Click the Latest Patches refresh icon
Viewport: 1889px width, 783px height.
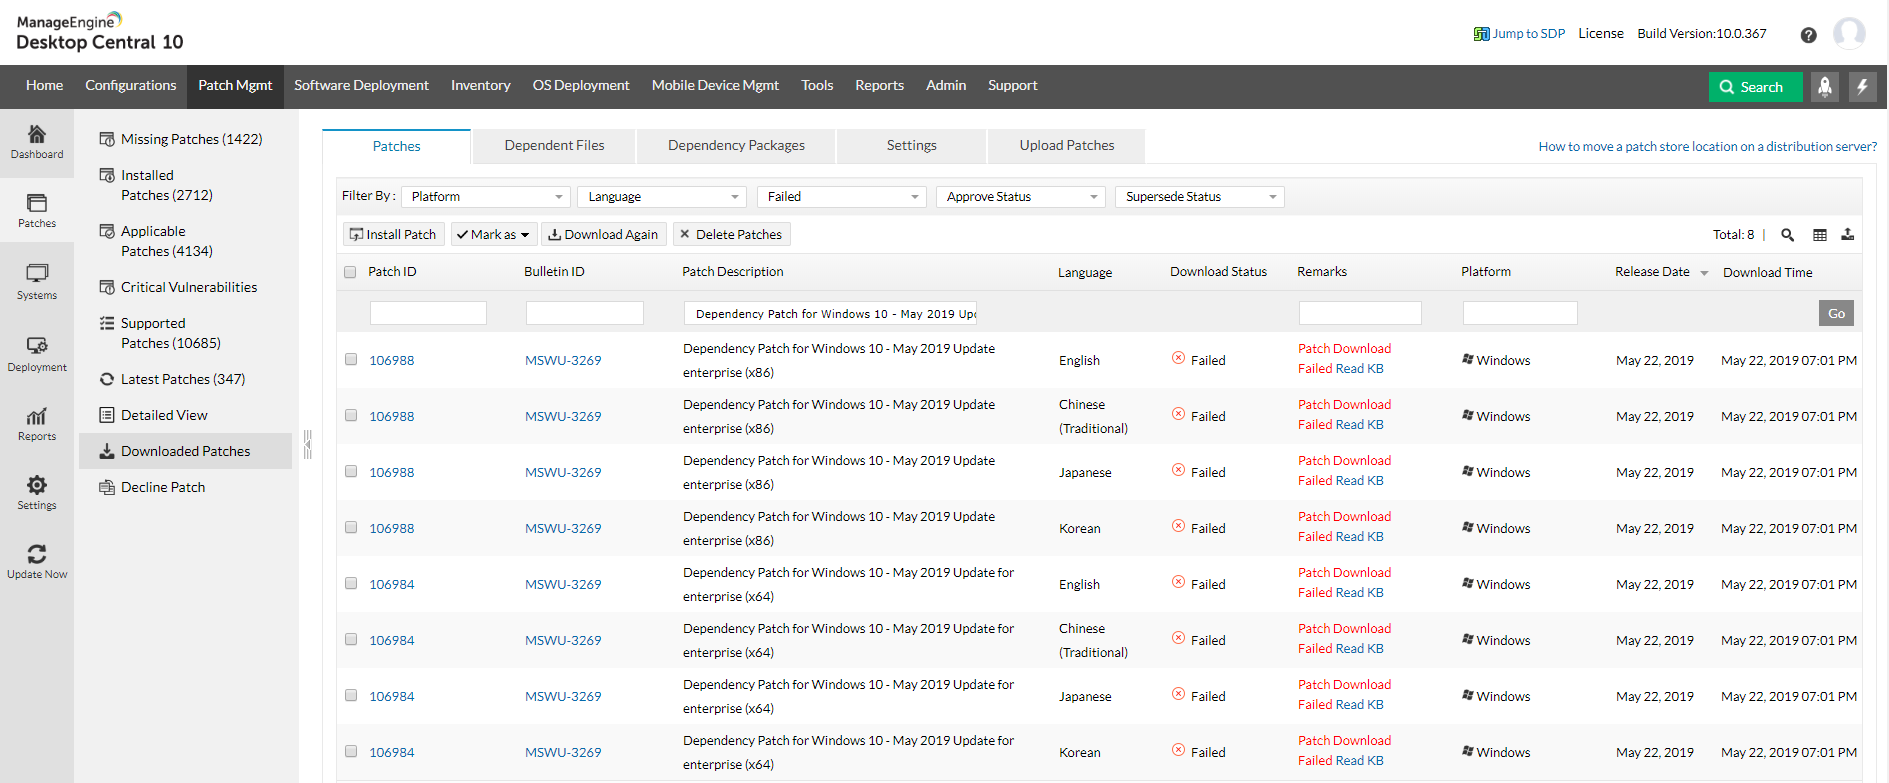[107, 379]
